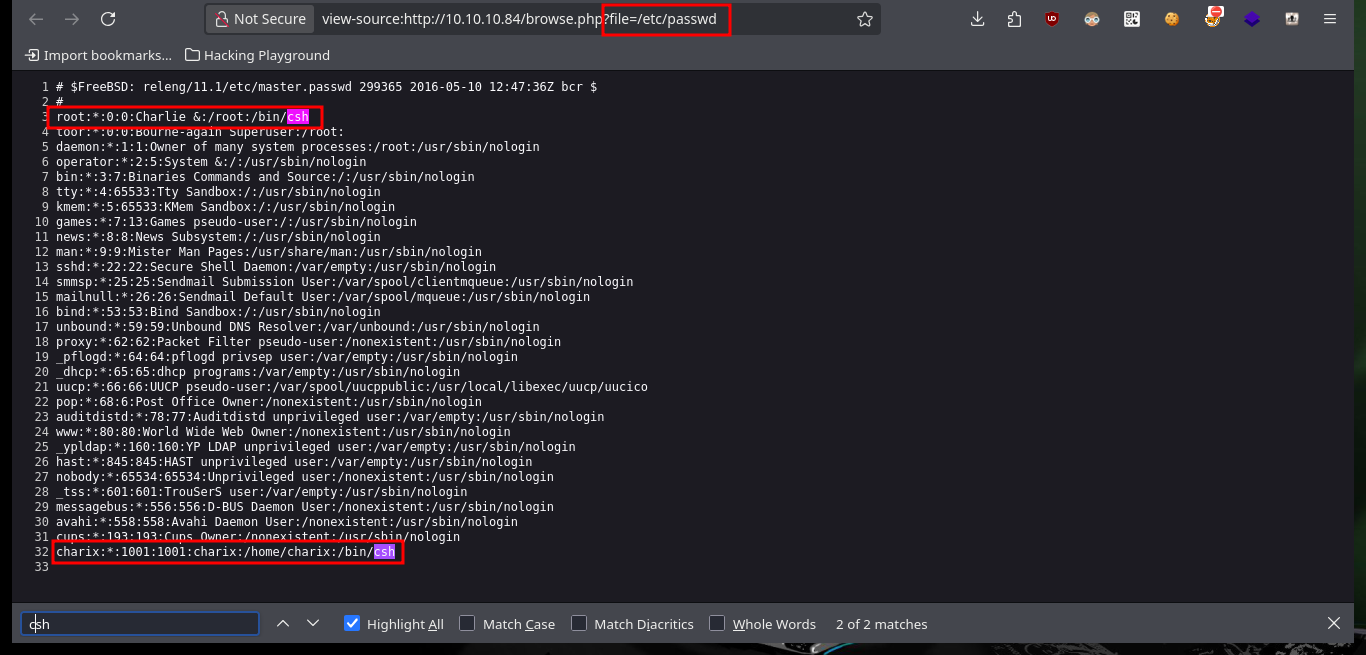The height and width of the screenshot is (655, 1366).
Task: Click the sshd Secure Shell Daemon line
Action: 276,267
